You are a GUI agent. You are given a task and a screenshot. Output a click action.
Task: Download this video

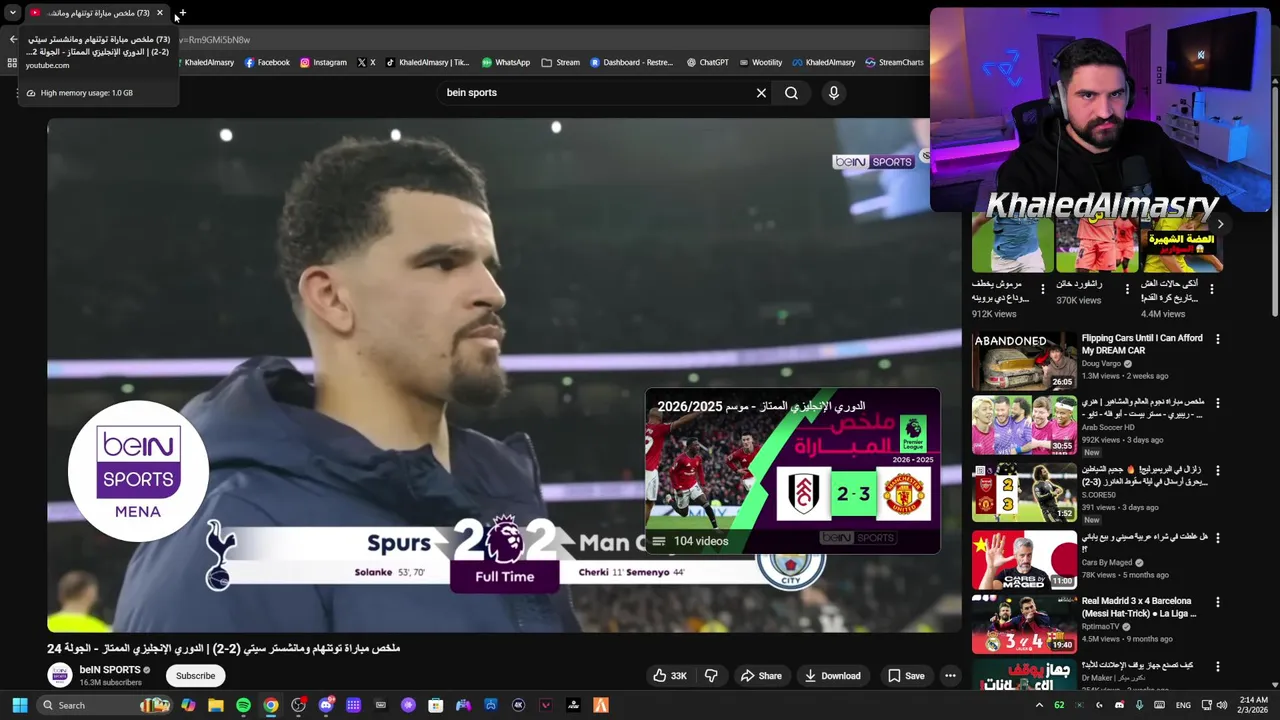click(833, 676)
